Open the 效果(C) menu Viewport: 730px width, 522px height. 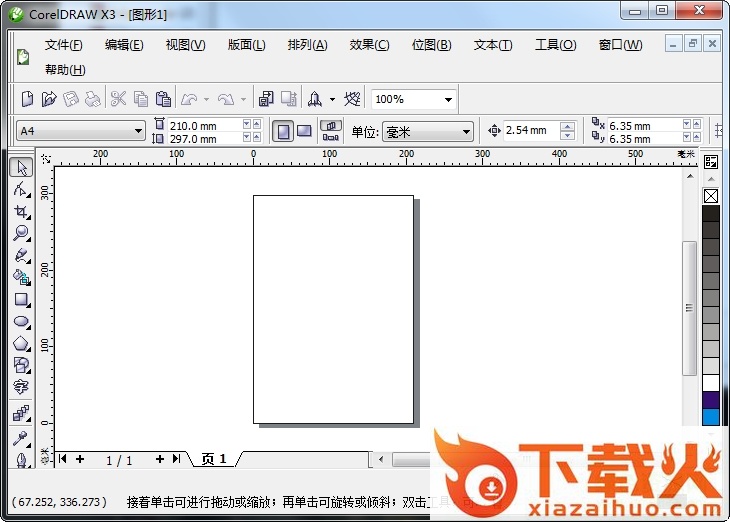[x=369, y=45]
